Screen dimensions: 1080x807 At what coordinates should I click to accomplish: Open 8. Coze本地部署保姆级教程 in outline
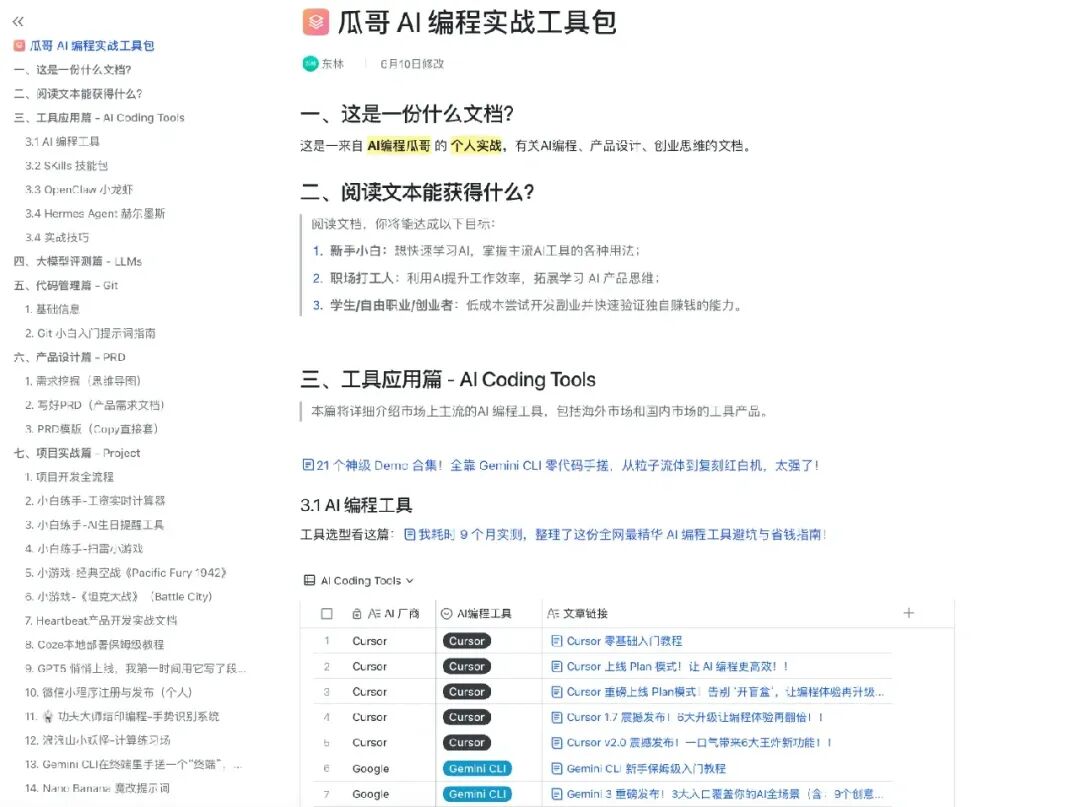point(94,644)
